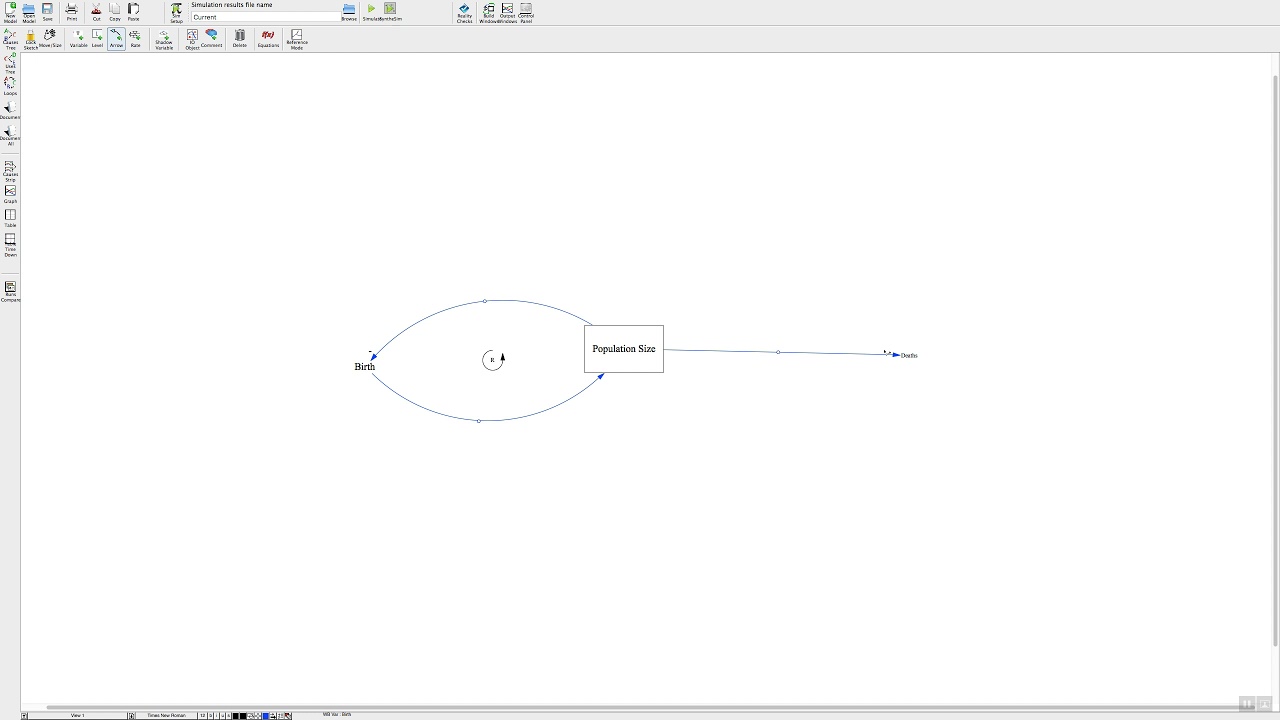The image size is (1280, 720).
Task: Paste from clipboard into sketch
Action: [133, 12]
